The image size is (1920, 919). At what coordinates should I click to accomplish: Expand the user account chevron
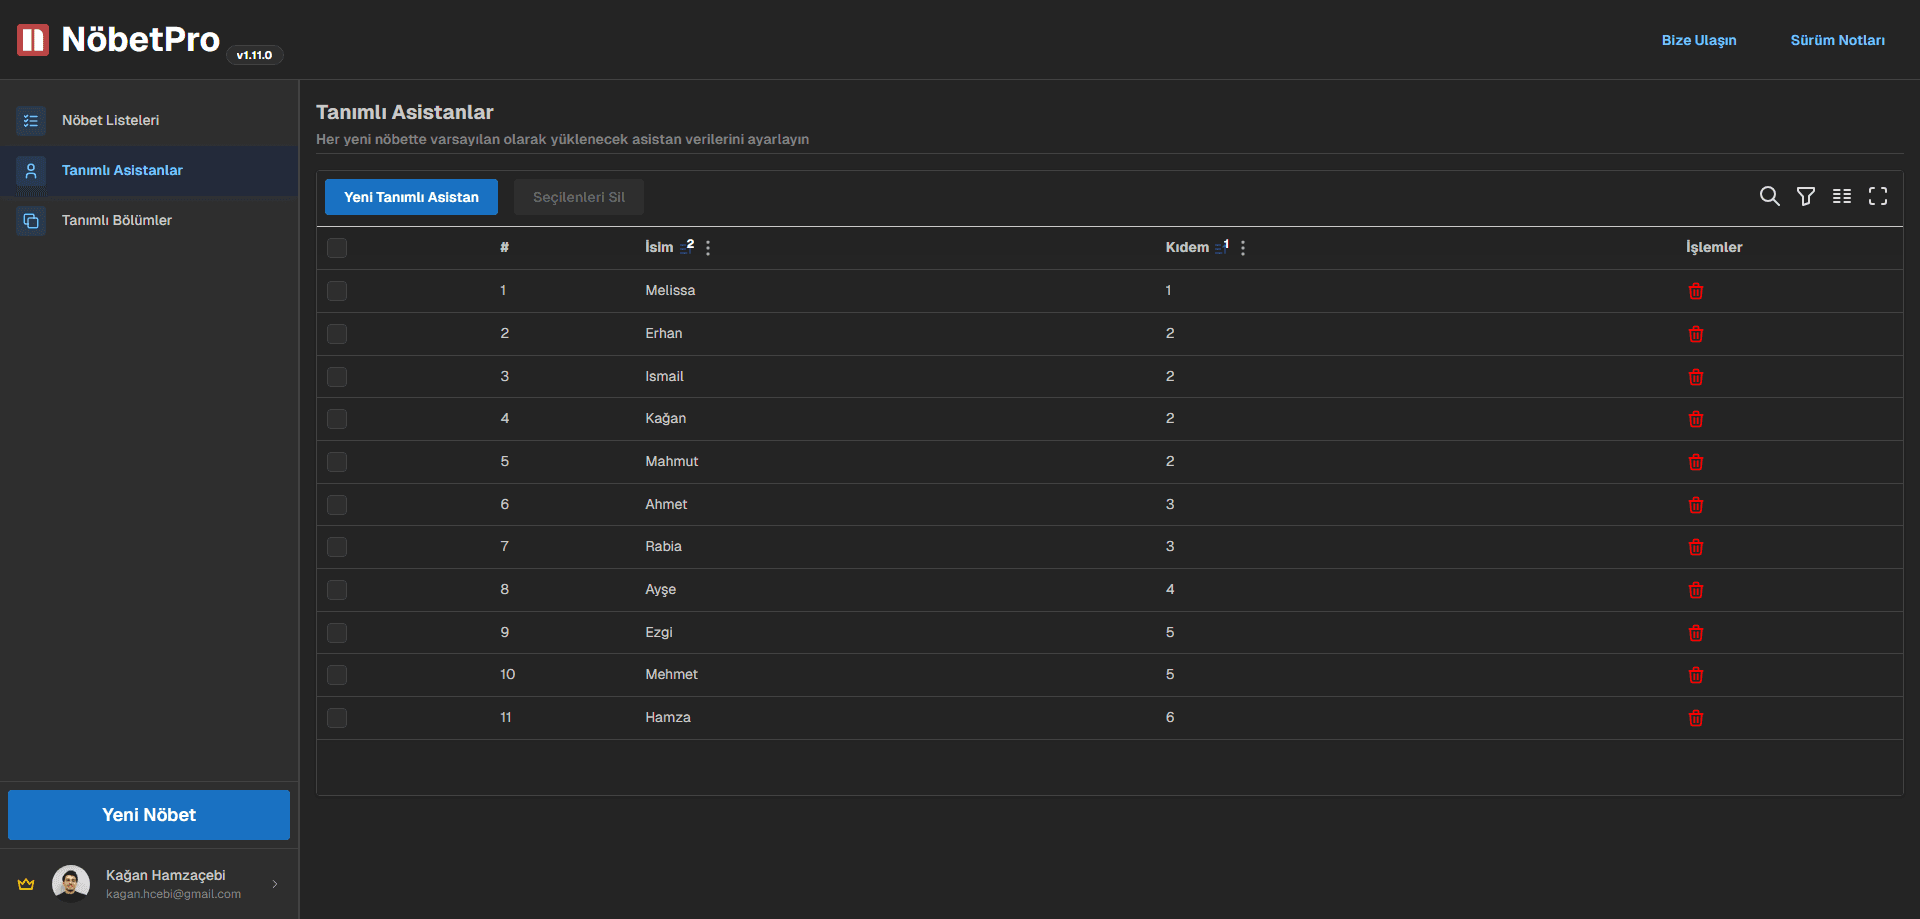(275, 884)
